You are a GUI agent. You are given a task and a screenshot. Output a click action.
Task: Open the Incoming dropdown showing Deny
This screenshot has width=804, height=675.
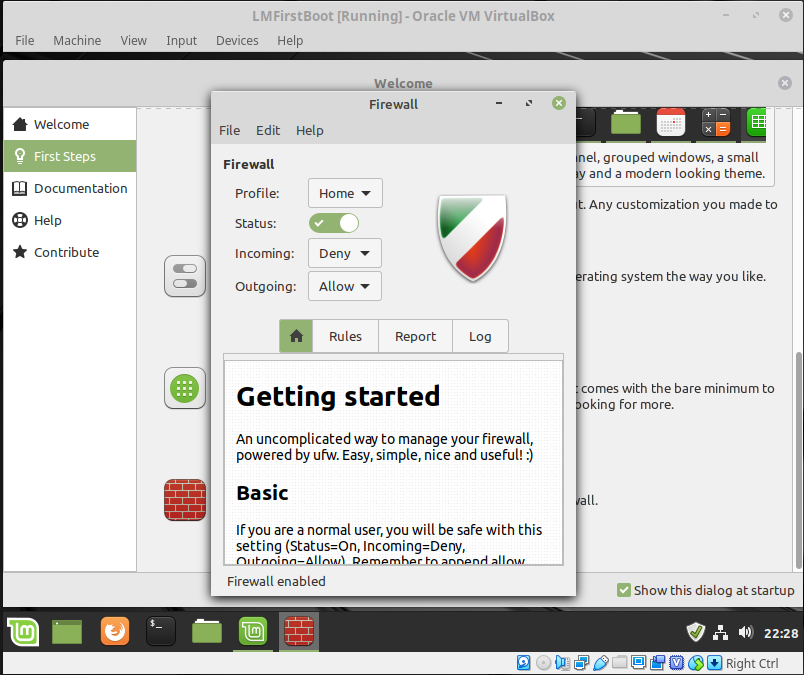tap(345, 253)
